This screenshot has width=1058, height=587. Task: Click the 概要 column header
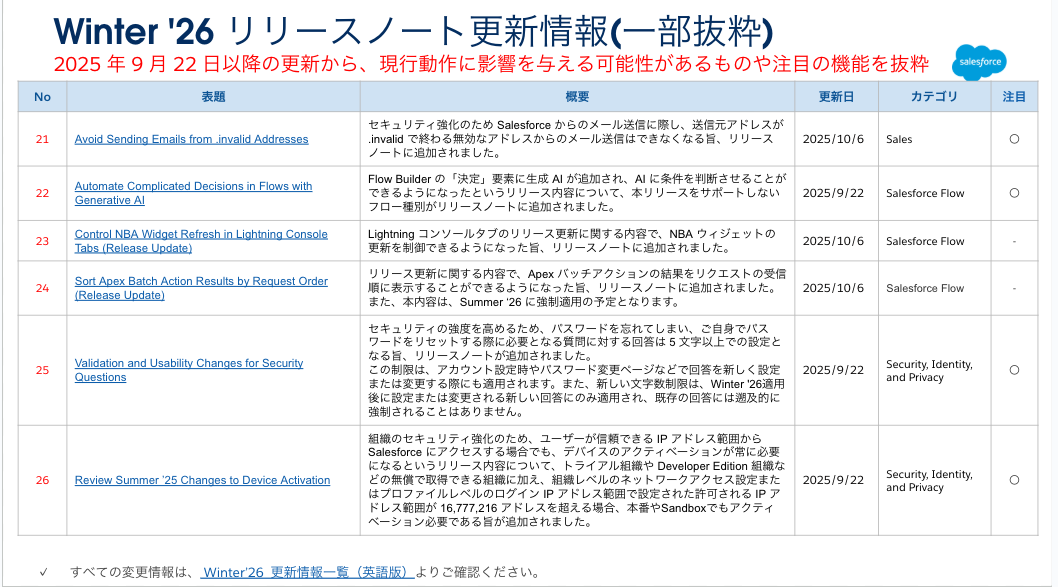[578, 96]
